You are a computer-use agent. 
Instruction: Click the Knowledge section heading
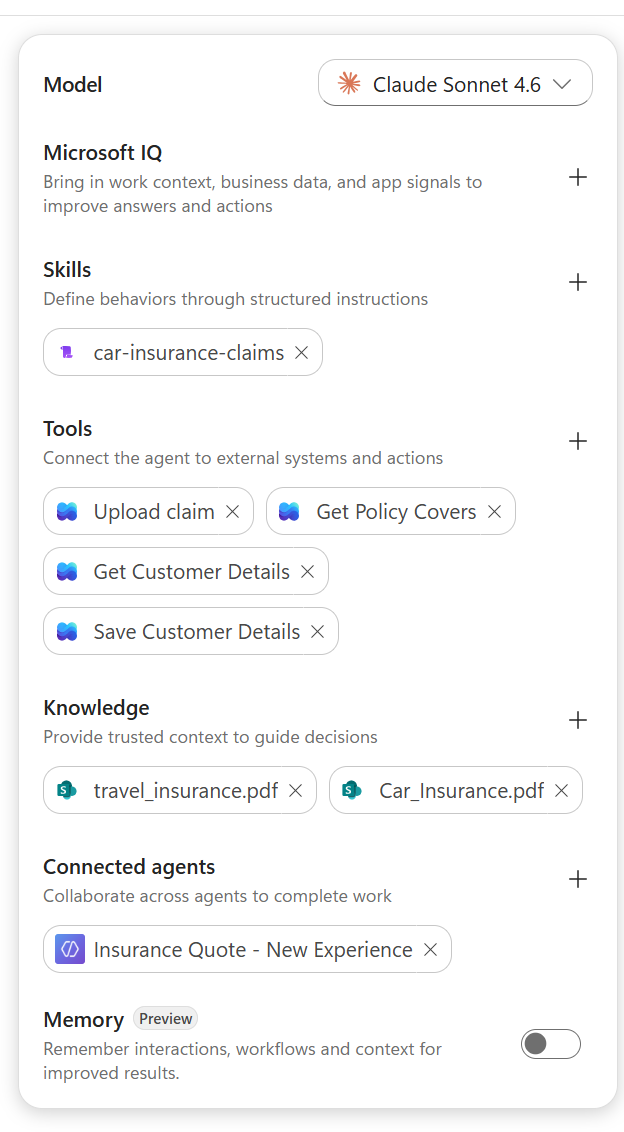96,708
